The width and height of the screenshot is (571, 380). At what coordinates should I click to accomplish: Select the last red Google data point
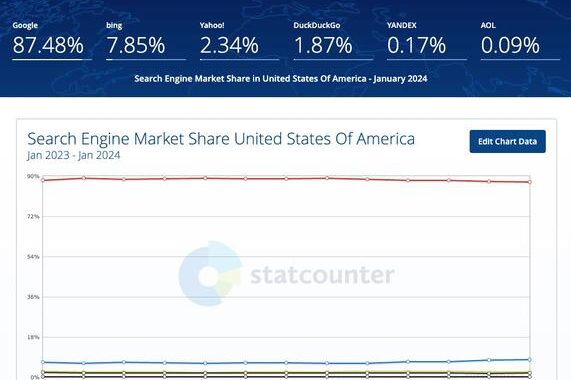[529, 182]
